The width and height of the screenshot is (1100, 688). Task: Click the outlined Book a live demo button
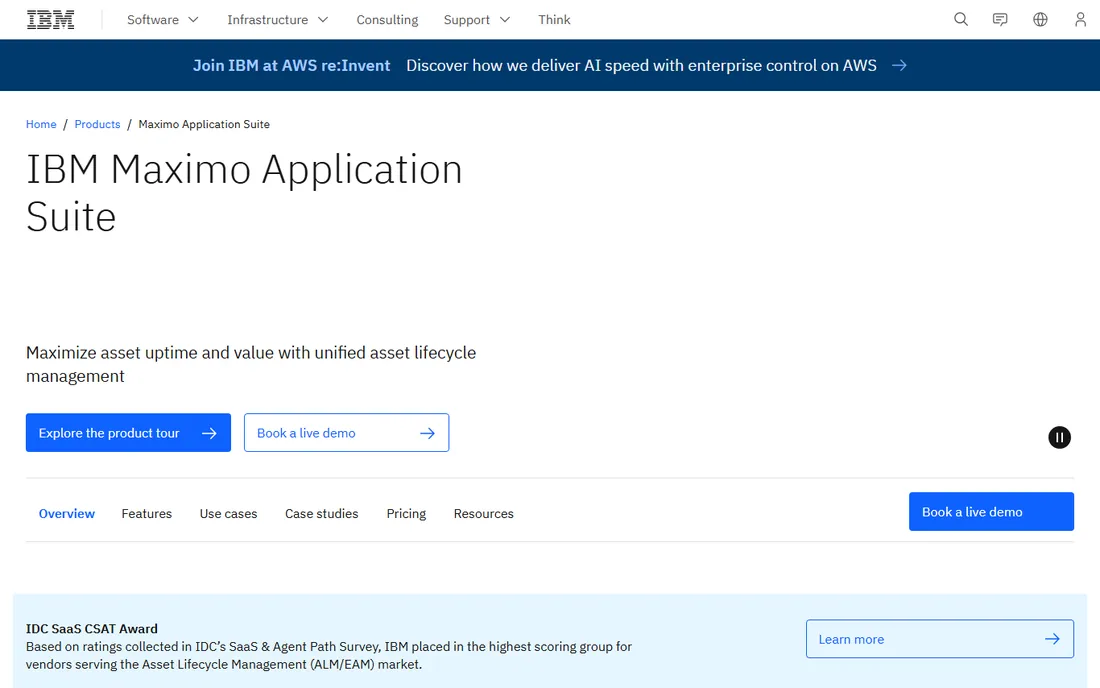point(347,433)
